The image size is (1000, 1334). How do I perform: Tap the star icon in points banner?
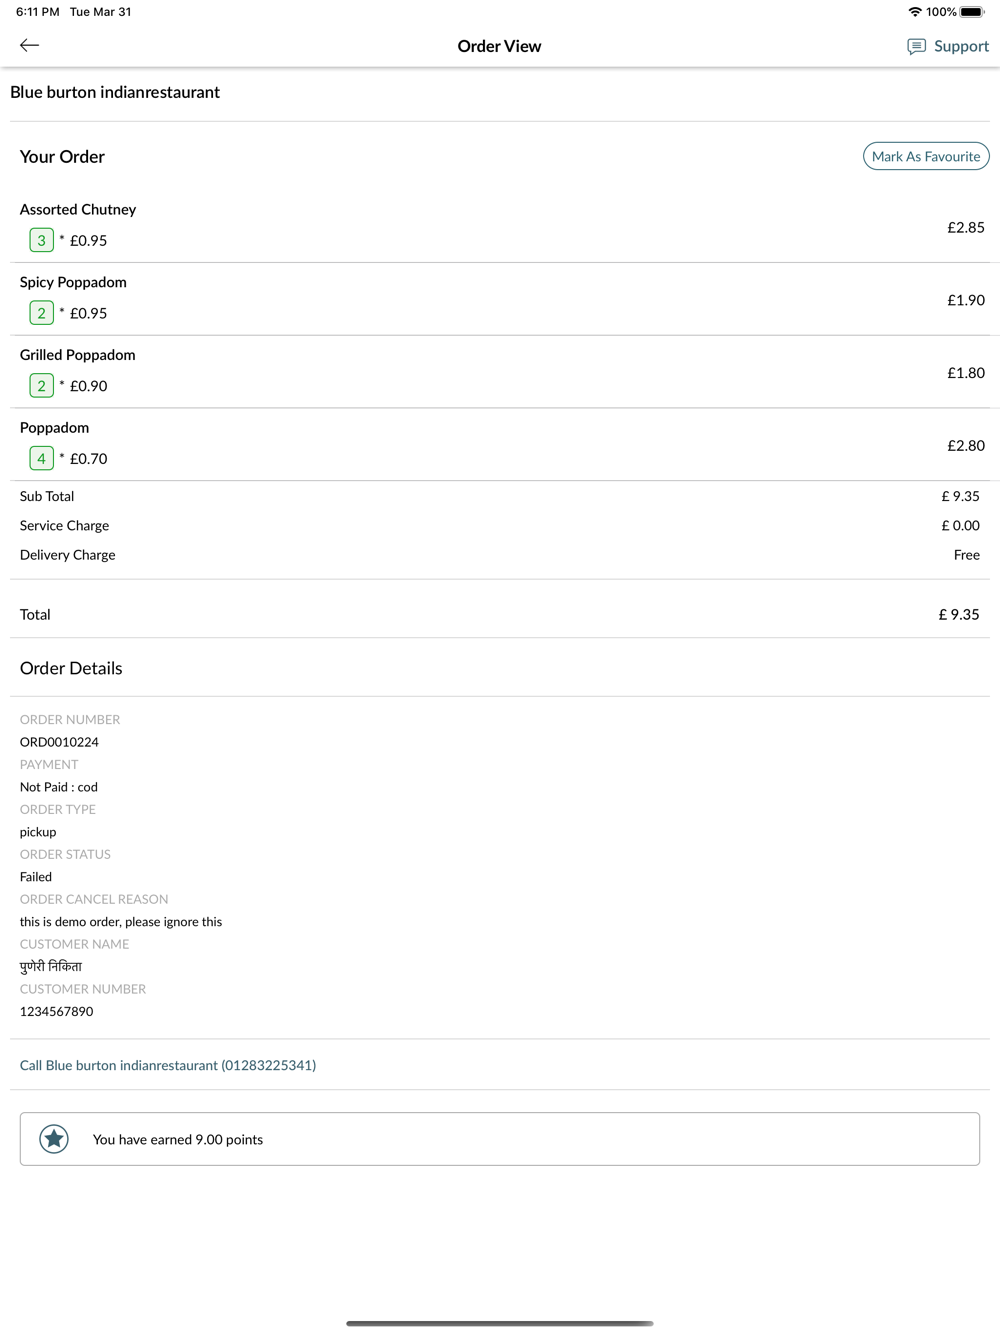click(x=54, y=1139)
